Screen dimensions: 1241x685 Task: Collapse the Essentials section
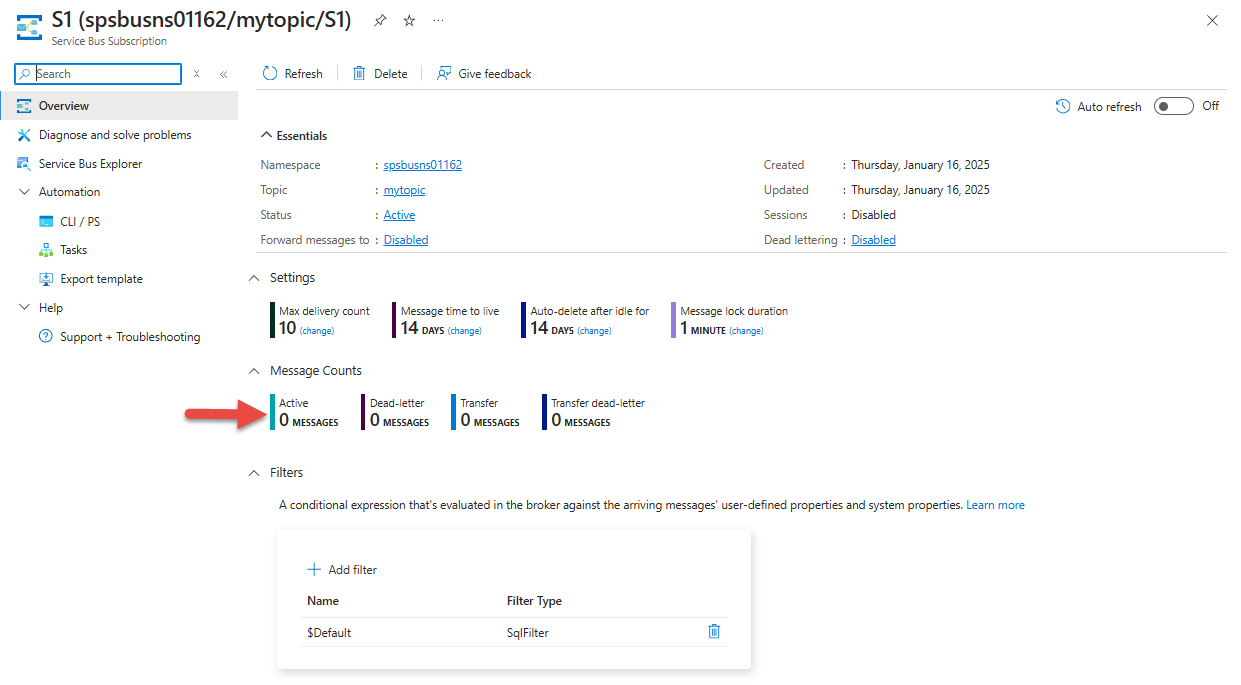266,136
